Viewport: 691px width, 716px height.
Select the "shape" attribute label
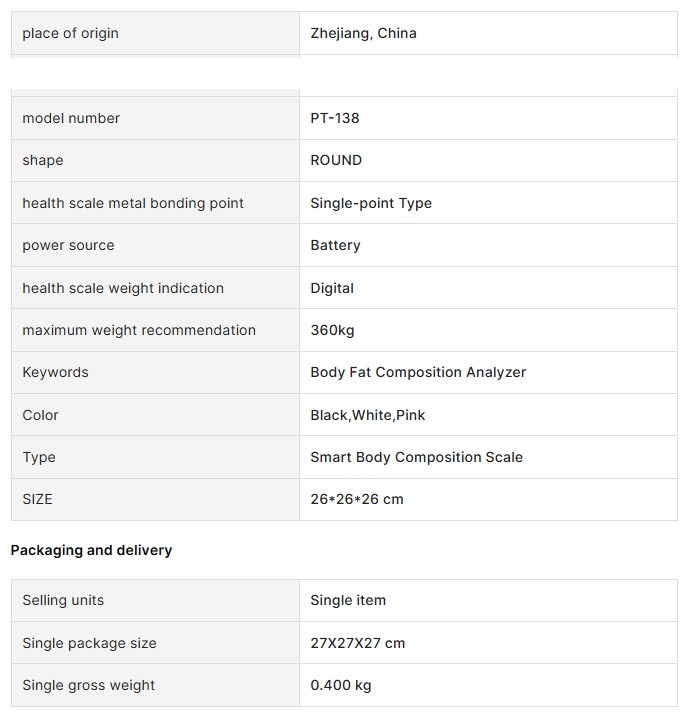[43, 160]
